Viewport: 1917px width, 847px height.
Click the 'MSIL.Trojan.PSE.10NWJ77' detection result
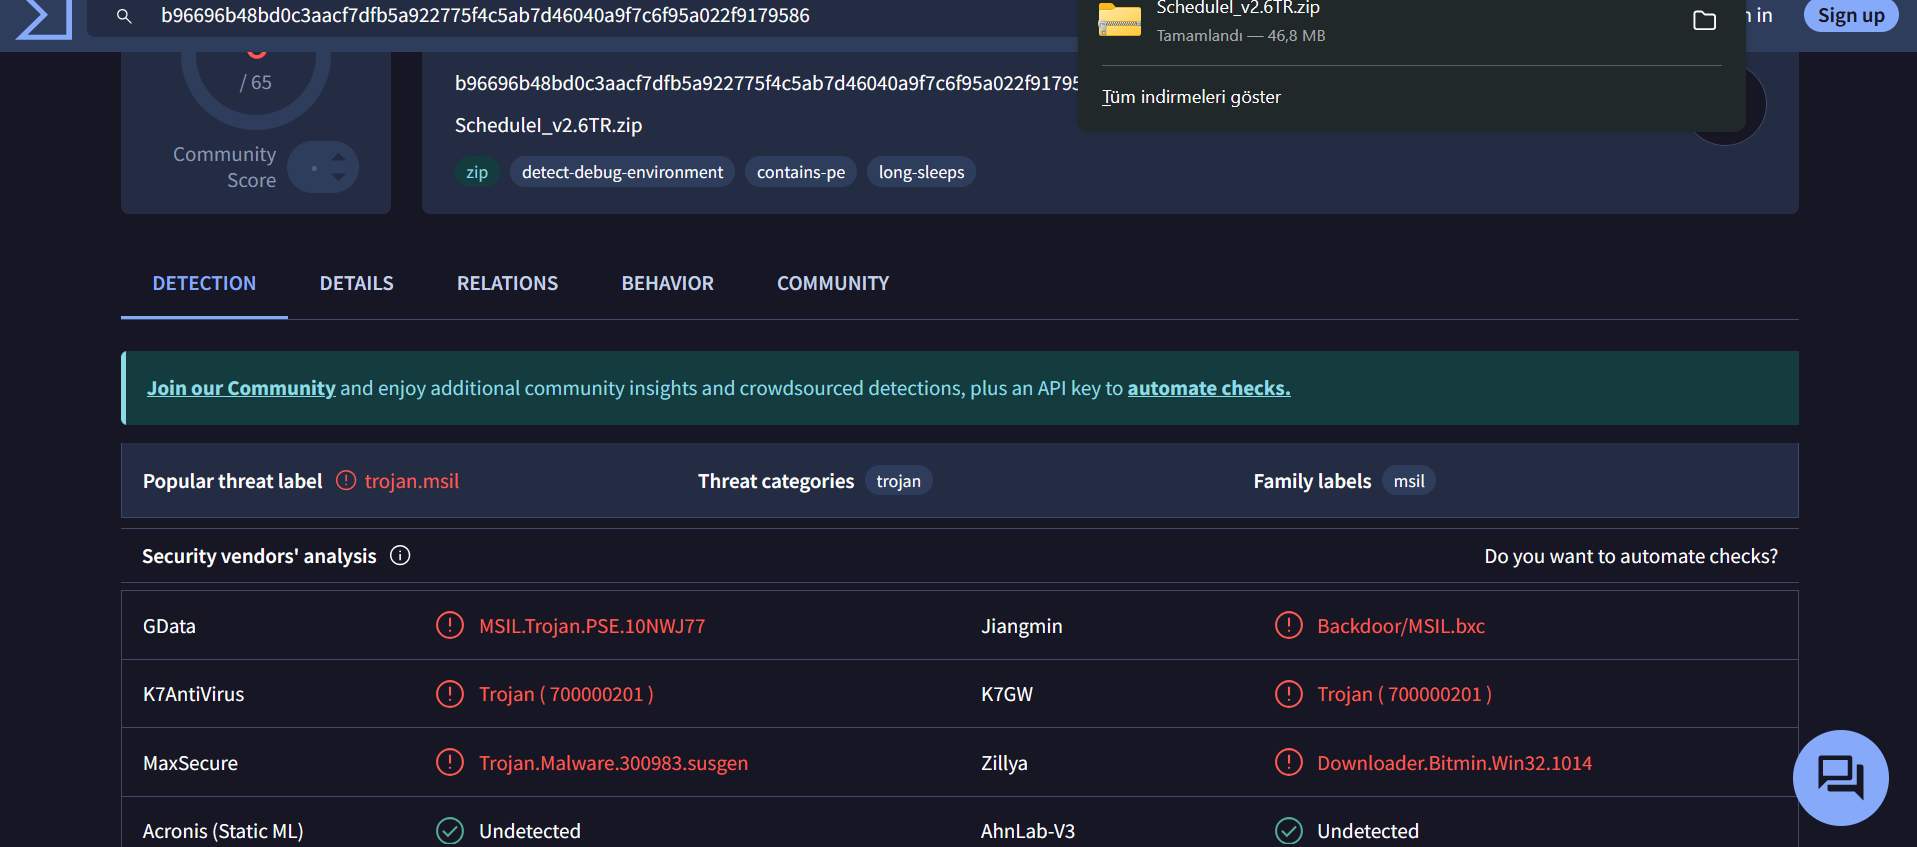592,626
